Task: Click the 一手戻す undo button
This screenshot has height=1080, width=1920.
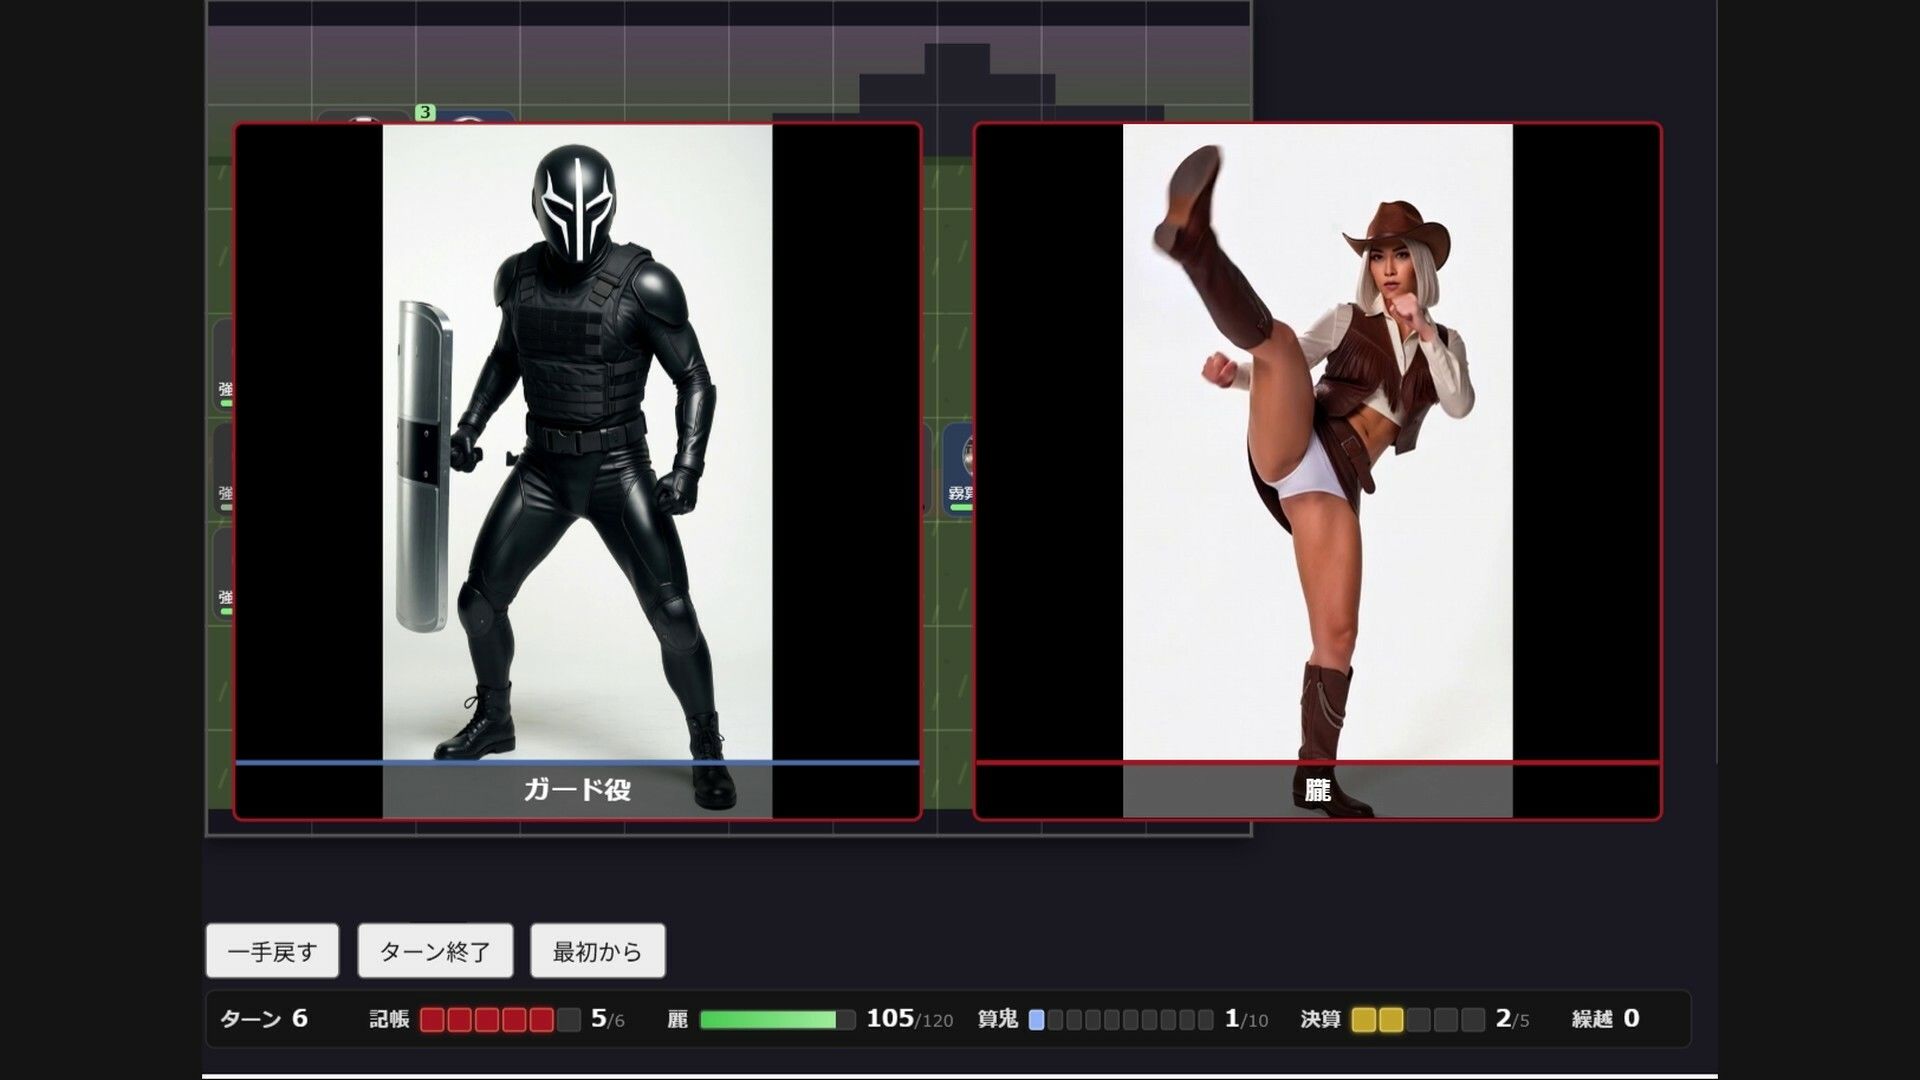Action: point(272,951)
